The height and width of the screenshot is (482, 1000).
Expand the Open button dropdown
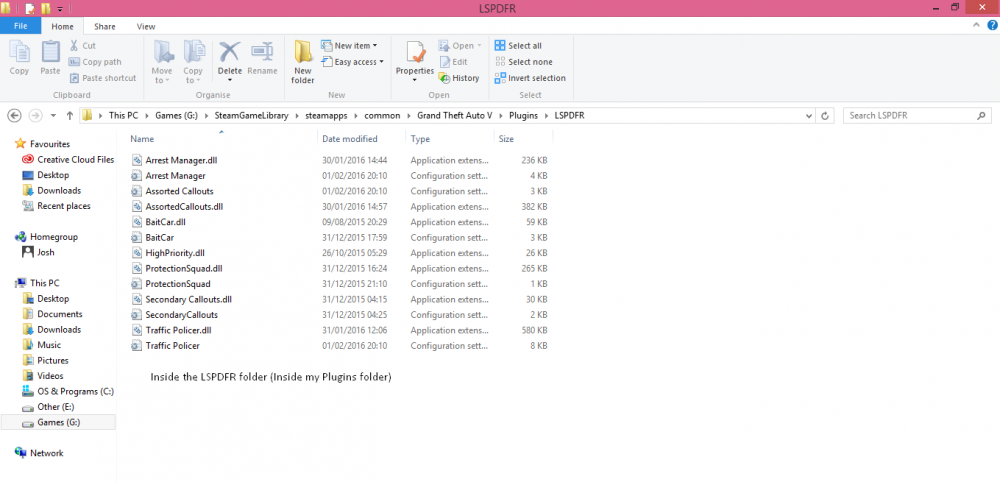(479, 46)
